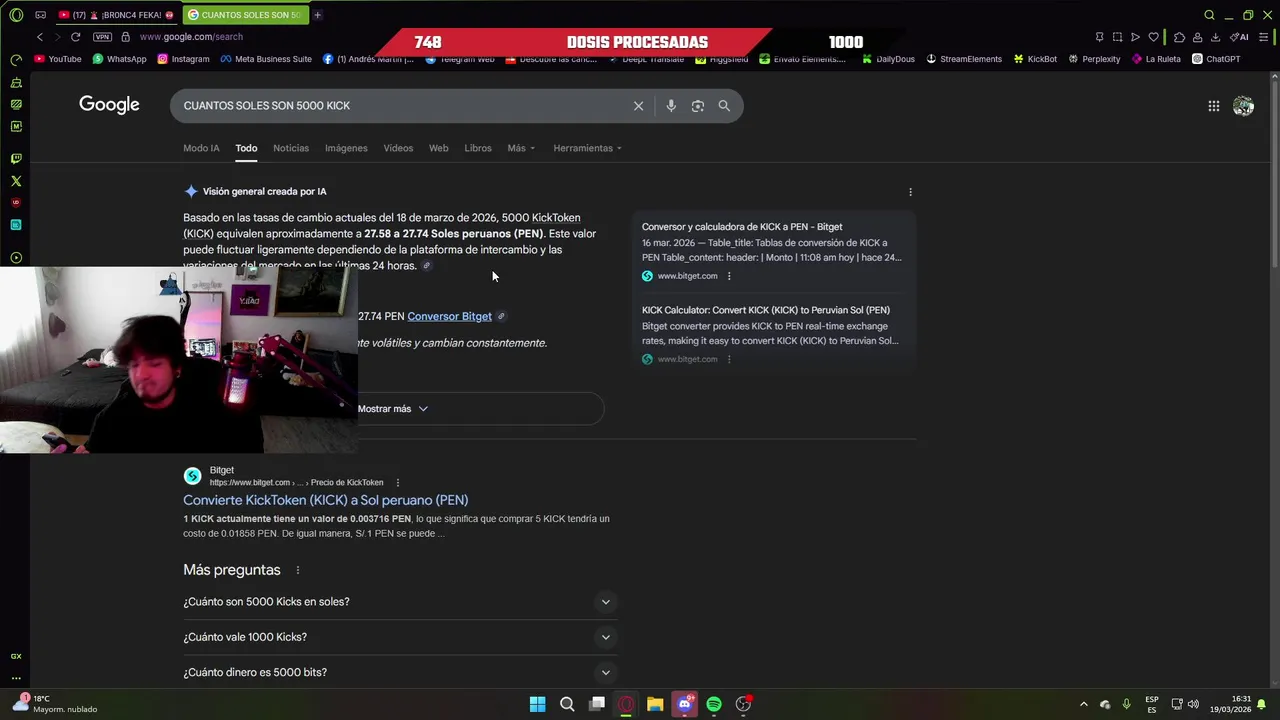Open the sidebar player icon
This screenshot has height=720, width=1280.
pyautogui.click(x=16, y=258)
